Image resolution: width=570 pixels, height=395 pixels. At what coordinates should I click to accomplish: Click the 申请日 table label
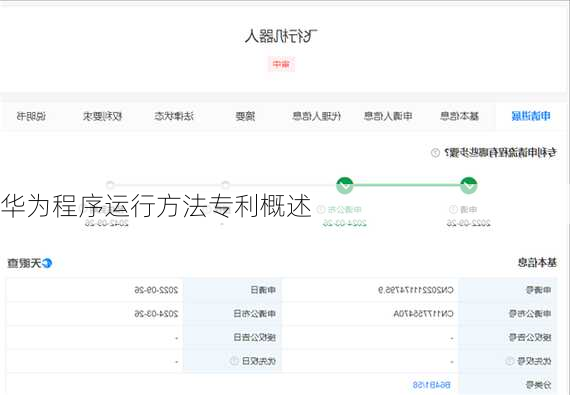click(x=263, y=290)
